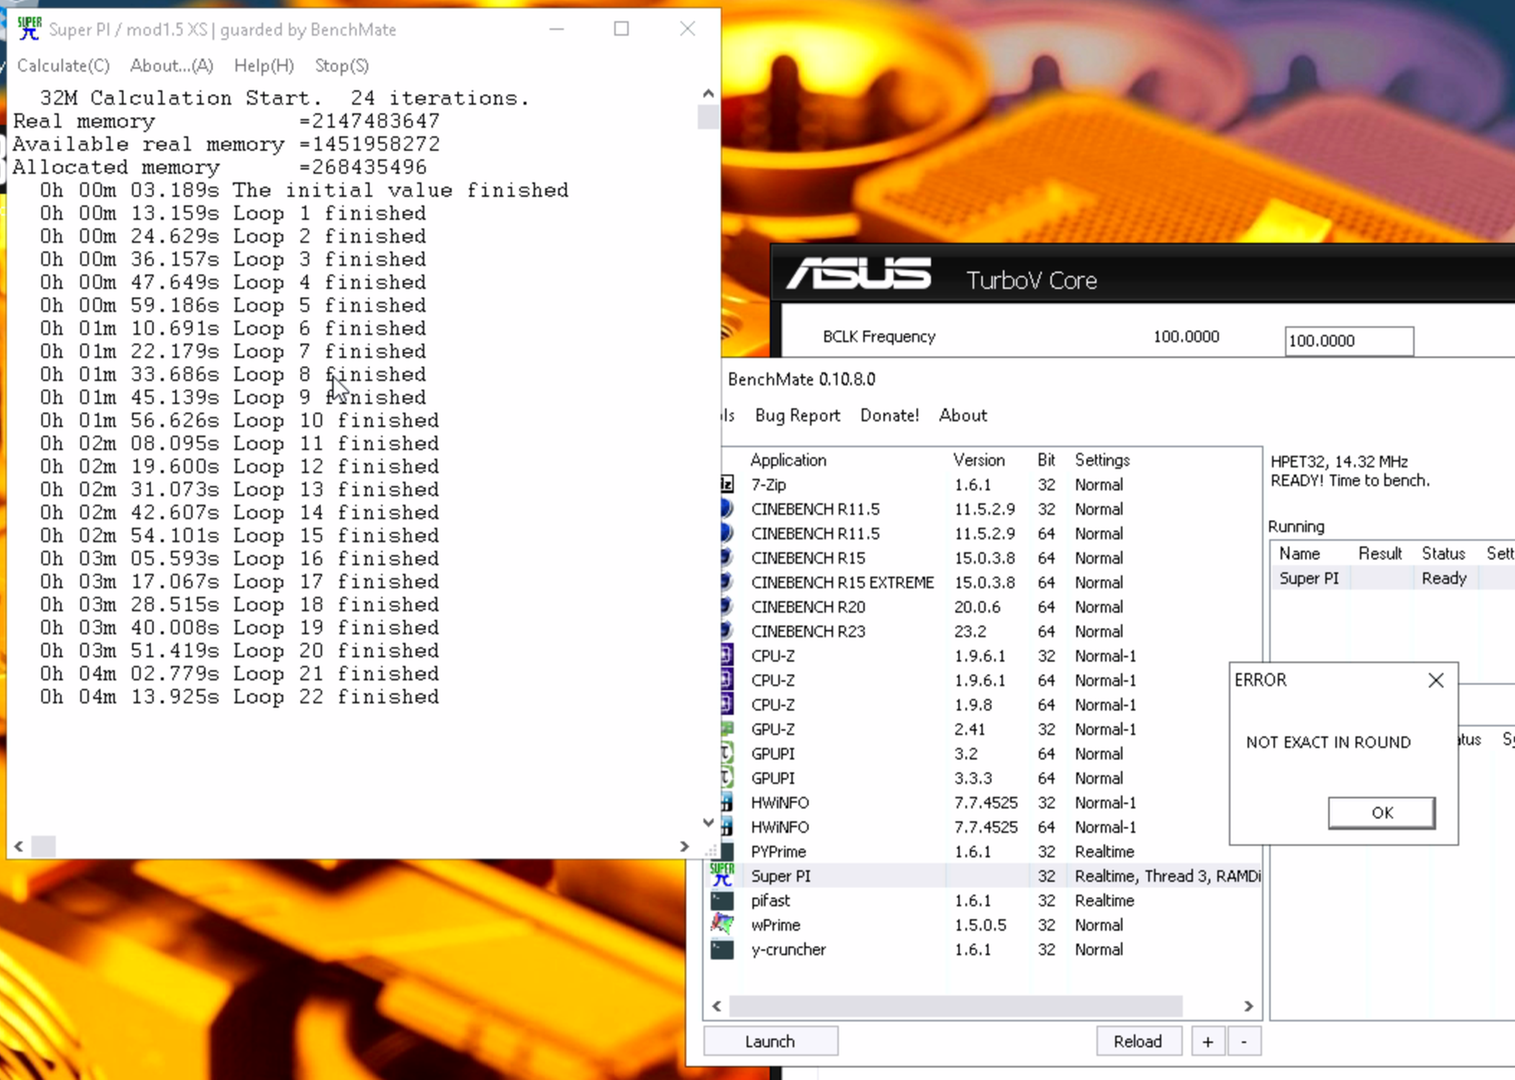Screen dimensions: 1515x1080
Task: Click the Stop(S) menu
Action: (341, 65)
